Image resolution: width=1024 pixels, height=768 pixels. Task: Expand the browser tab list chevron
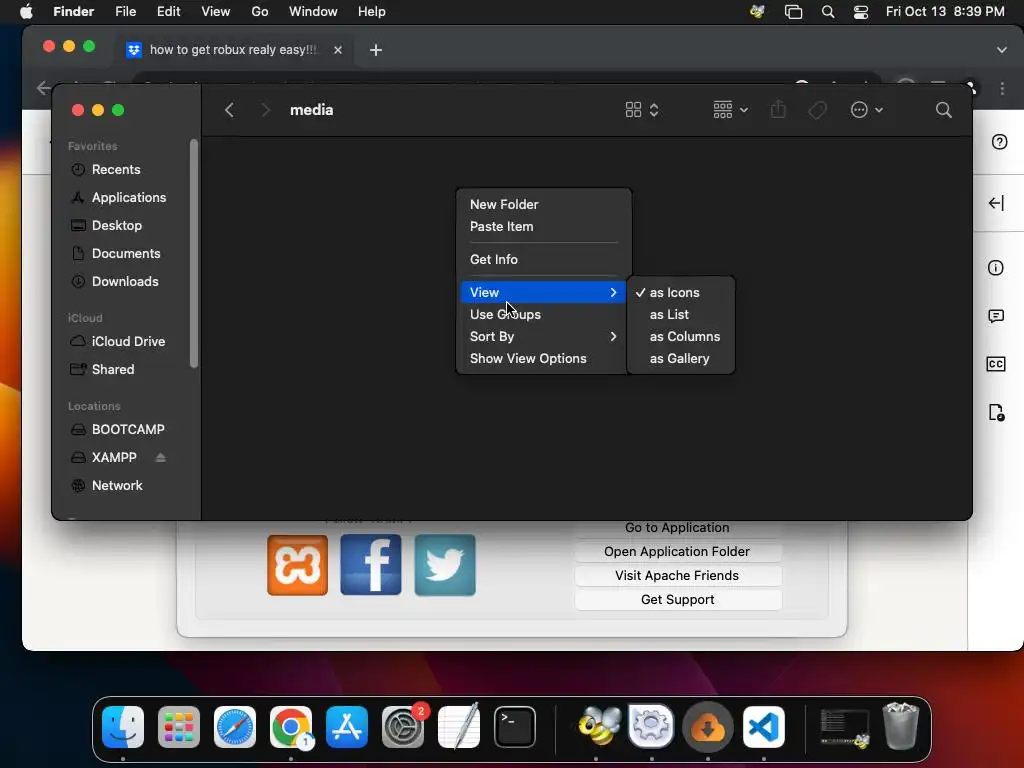[1001, 50]
